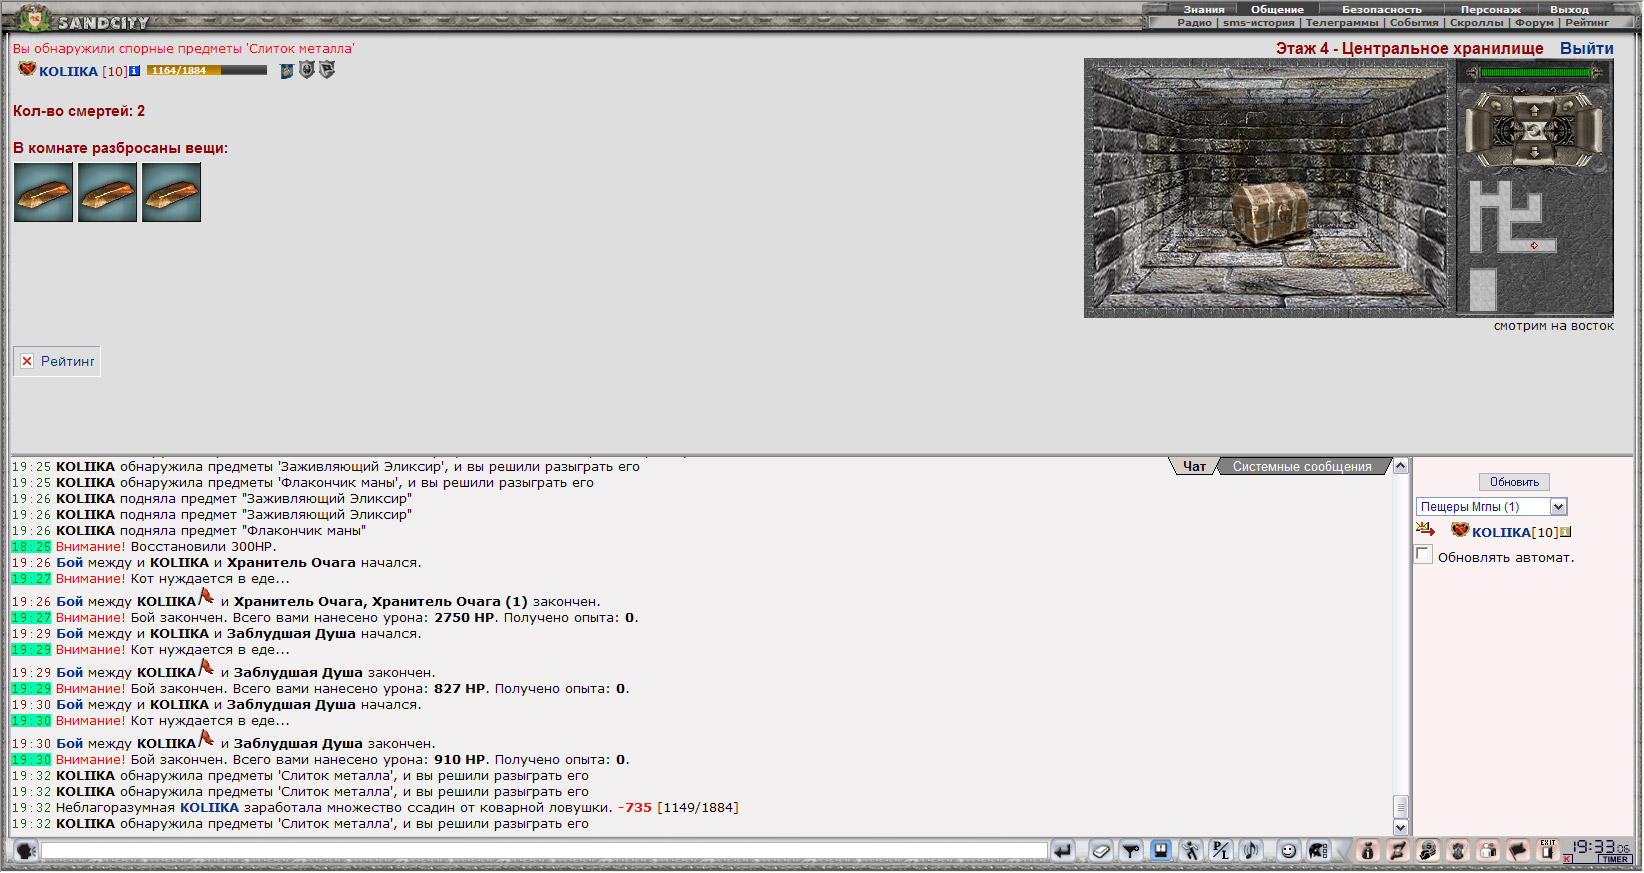The height and width of the screenshot is (873, 1644).
Task: Switch to the Системные сообщения tab
Action: point(1302,466)
